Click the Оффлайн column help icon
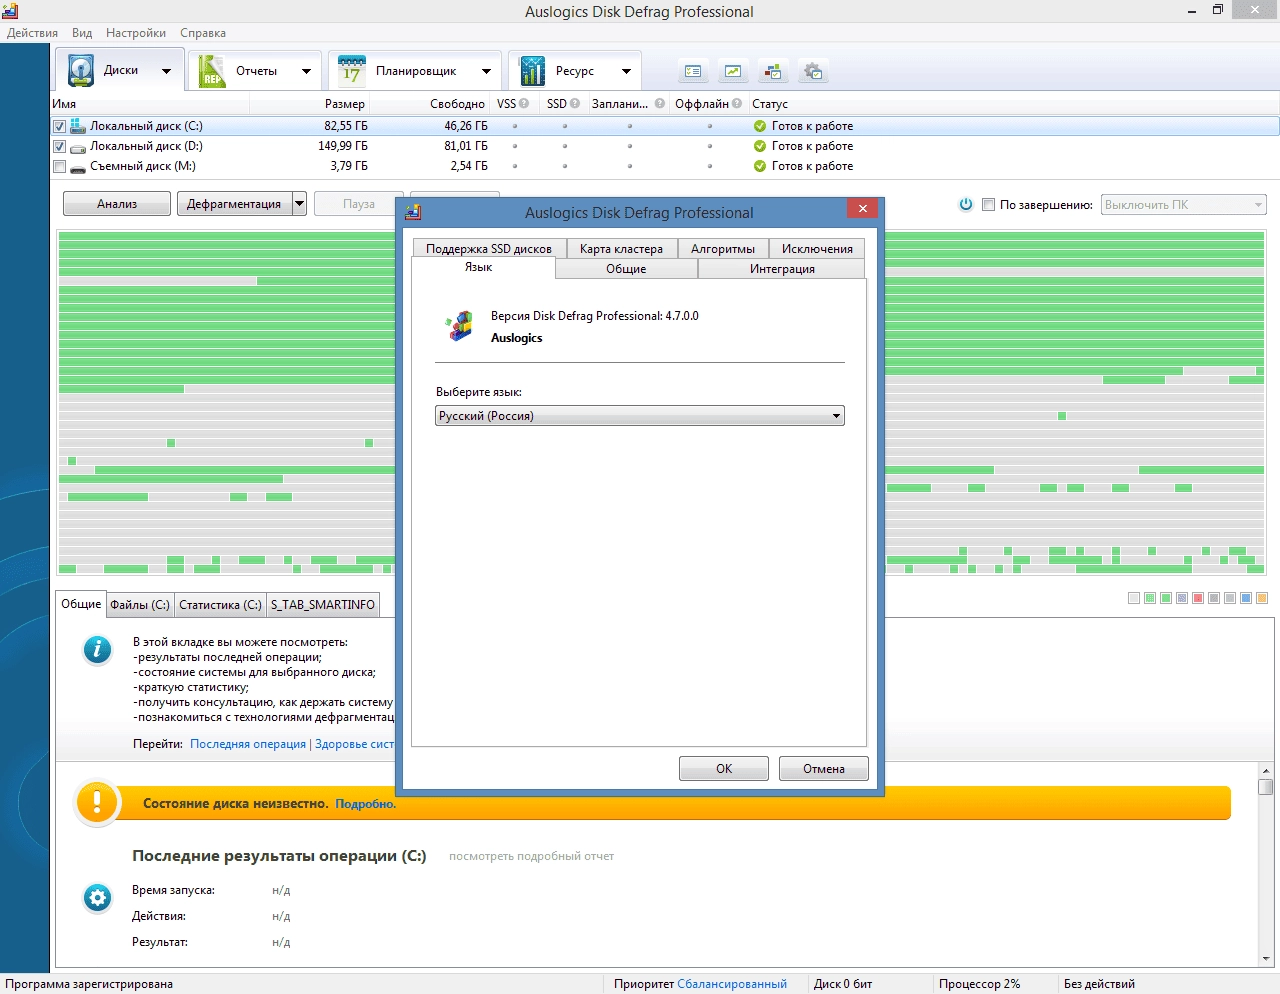This screenshot has height=994, width=1280. (737, 103)
